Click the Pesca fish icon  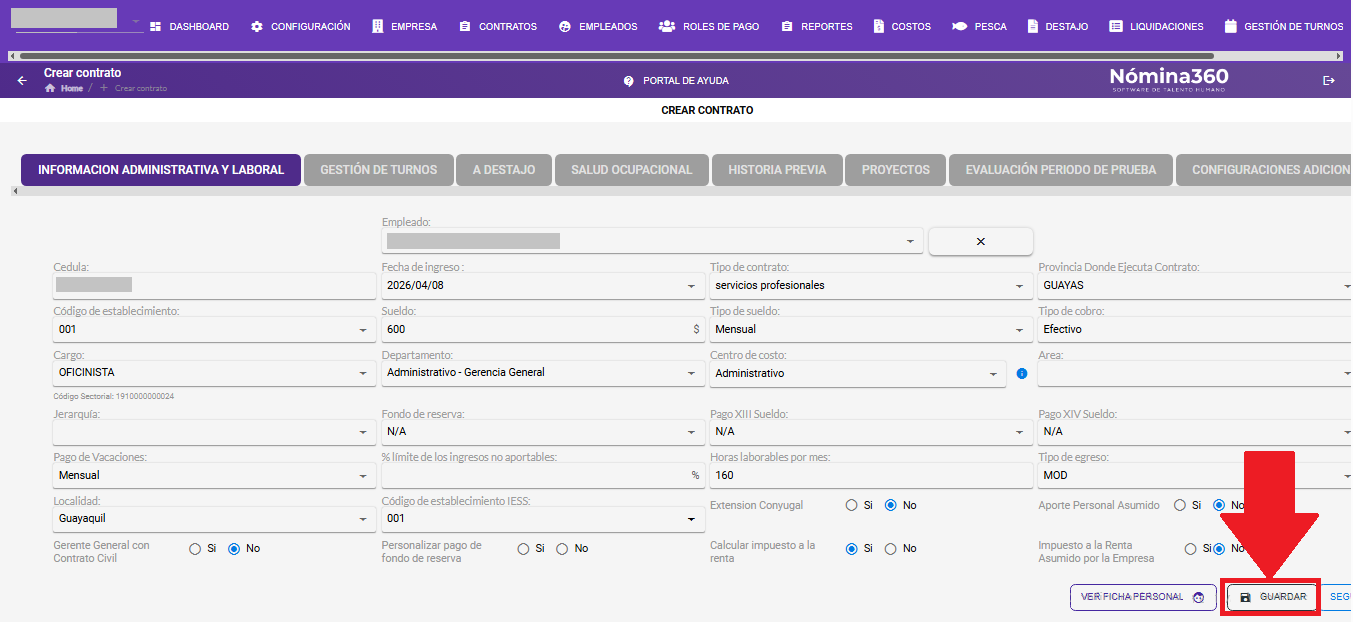pos(959,27)
